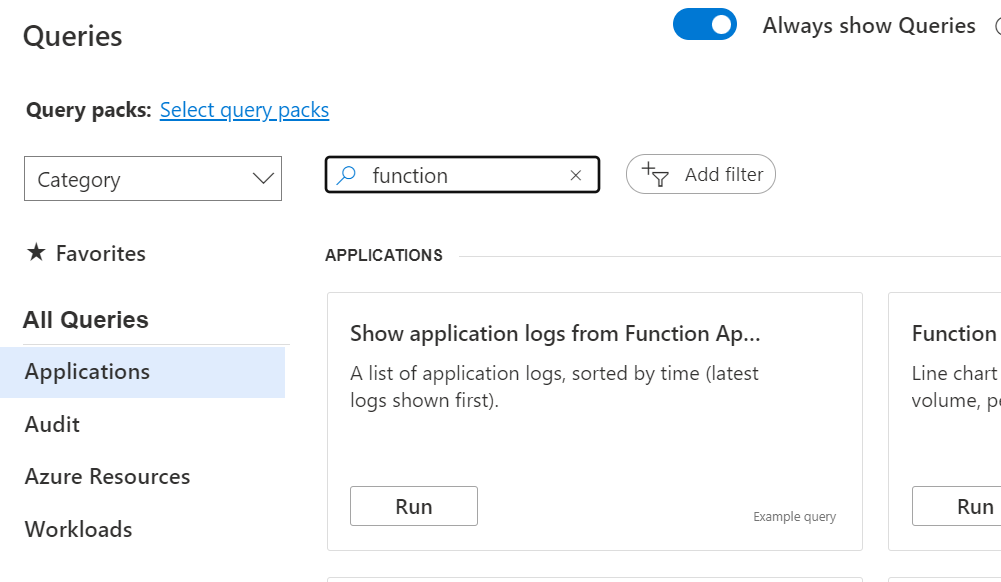Screen dimensions: 1001x582
Task: Run the Show application logs query
Action: point(413,506)
